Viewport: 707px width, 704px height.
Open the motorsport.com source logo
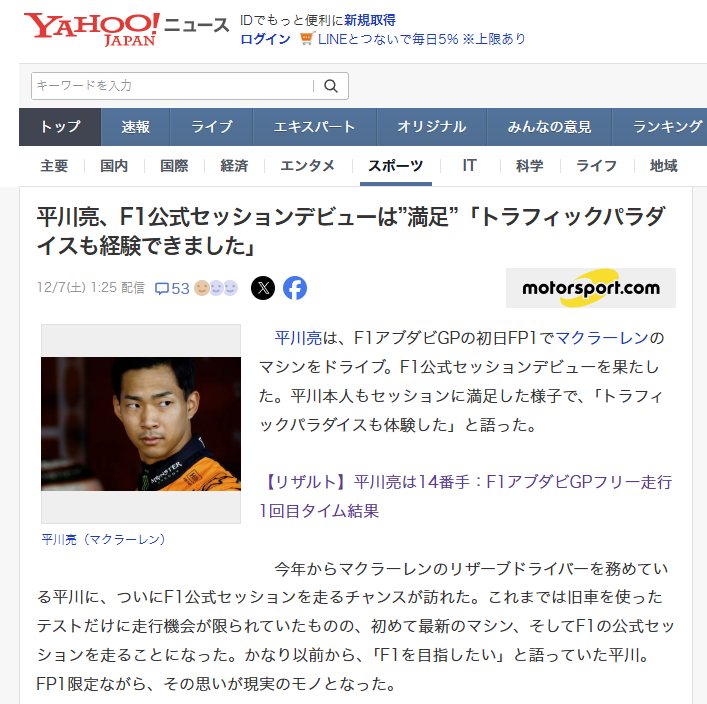(x=591, y=288)
